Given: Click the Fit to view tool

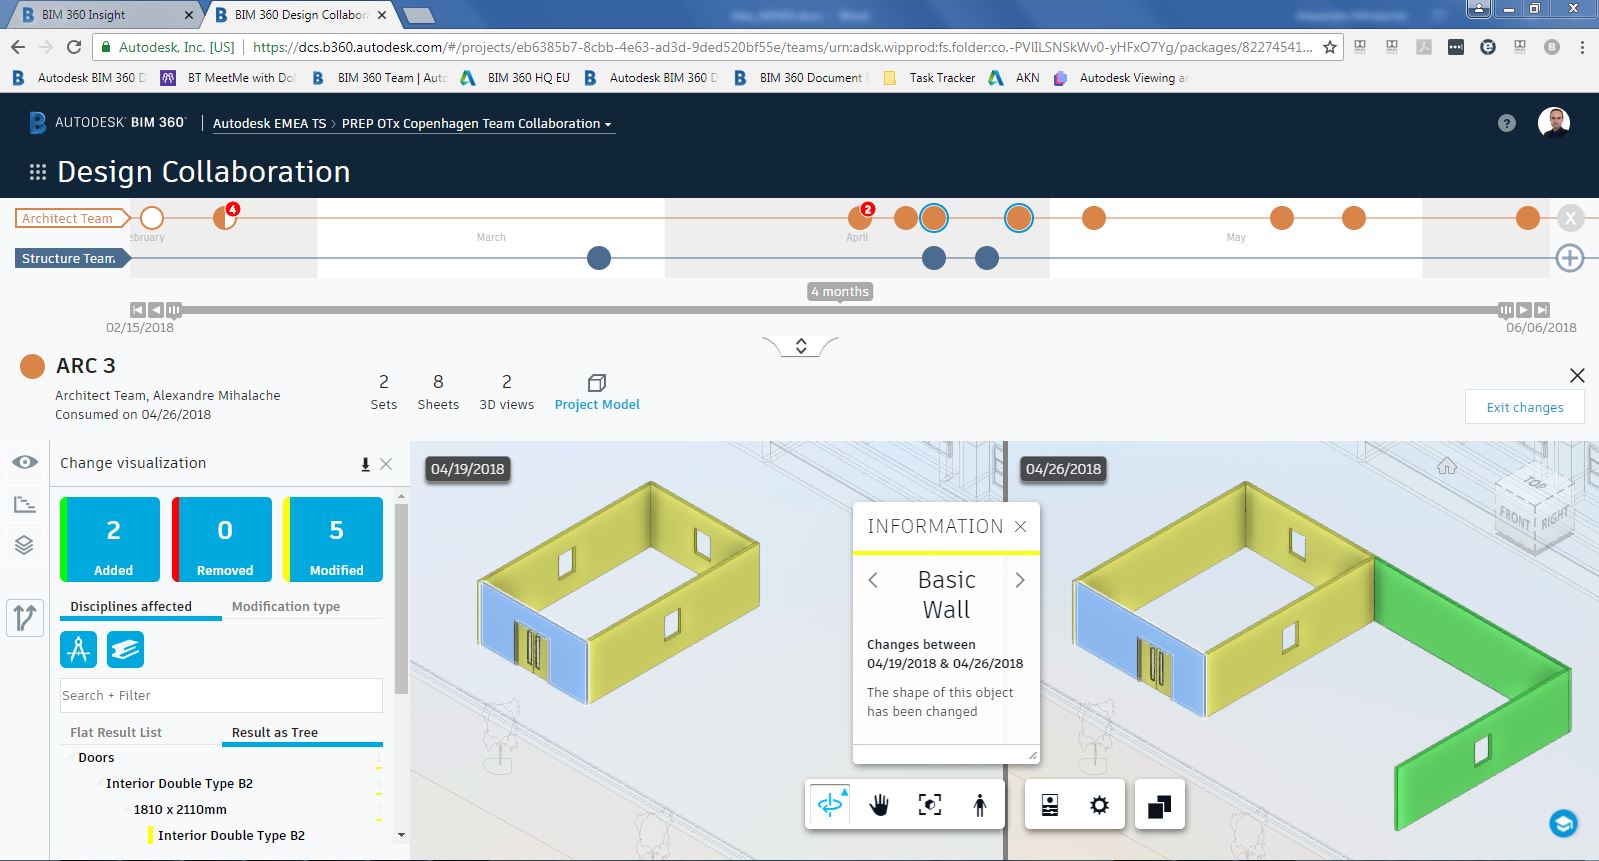Looking at the screenshot, I should tap(930, 805).
